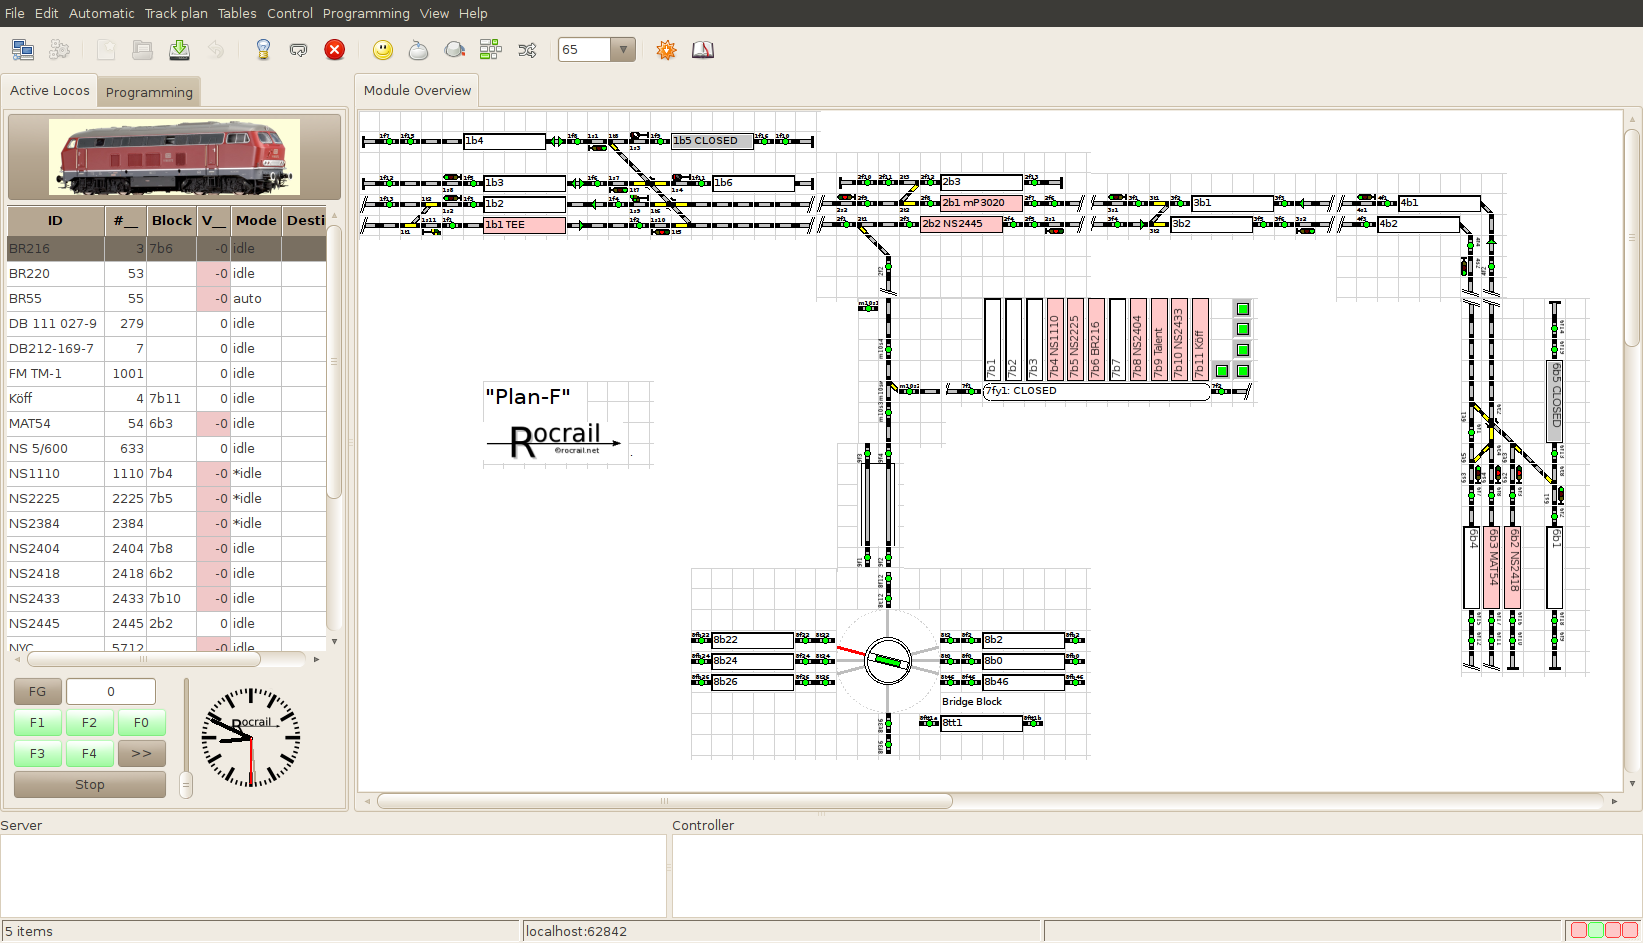Toggle the F1 function button

pos(38,723)
